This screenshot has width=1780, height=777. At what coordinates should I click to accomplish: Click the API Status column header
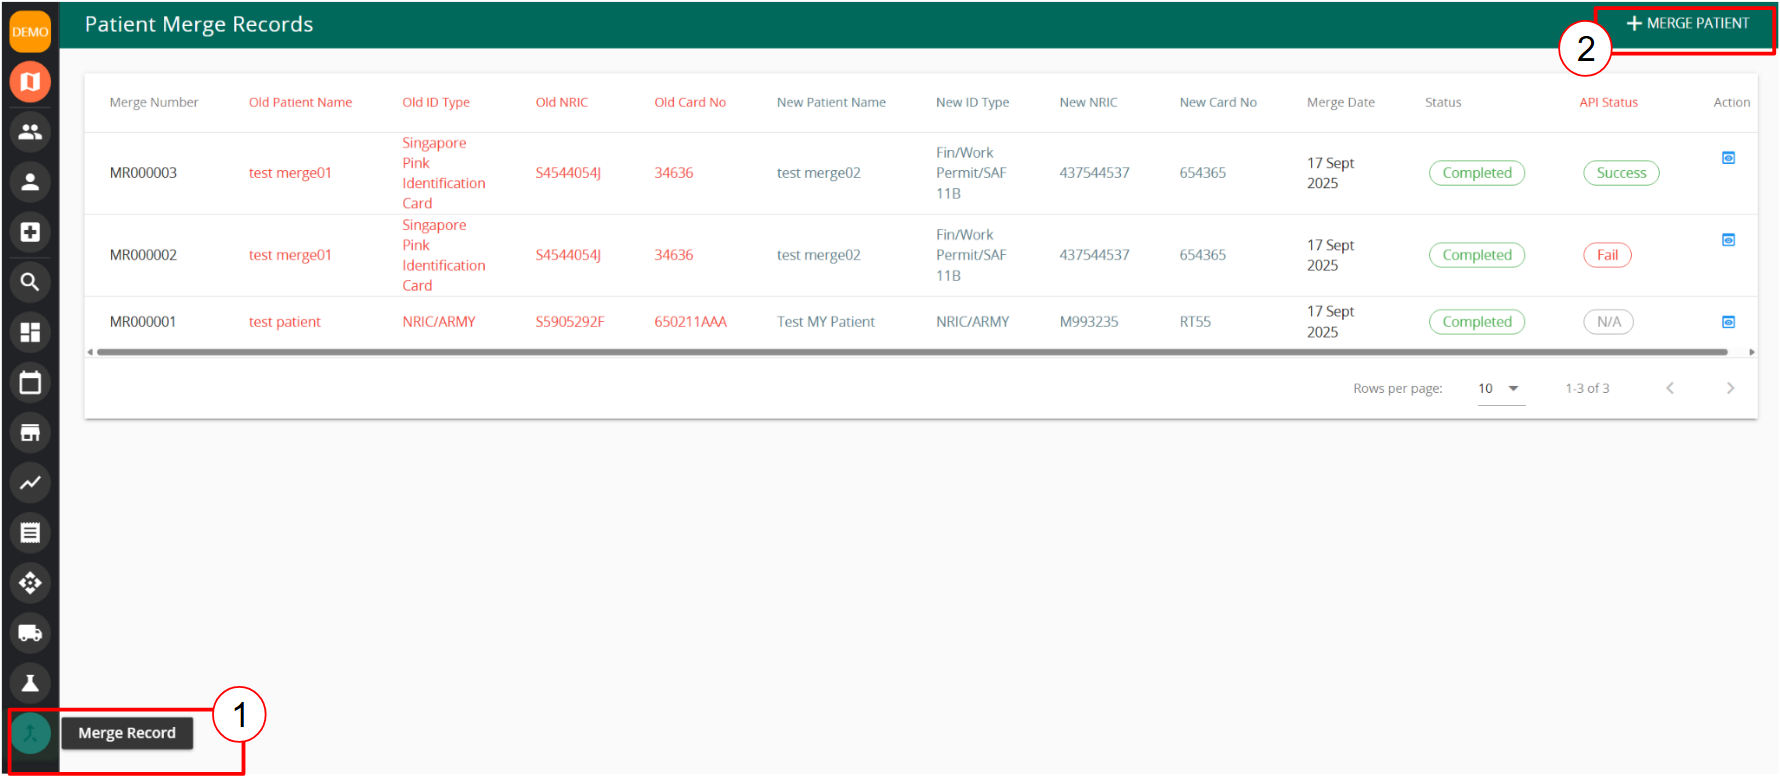click(1608, 102)
